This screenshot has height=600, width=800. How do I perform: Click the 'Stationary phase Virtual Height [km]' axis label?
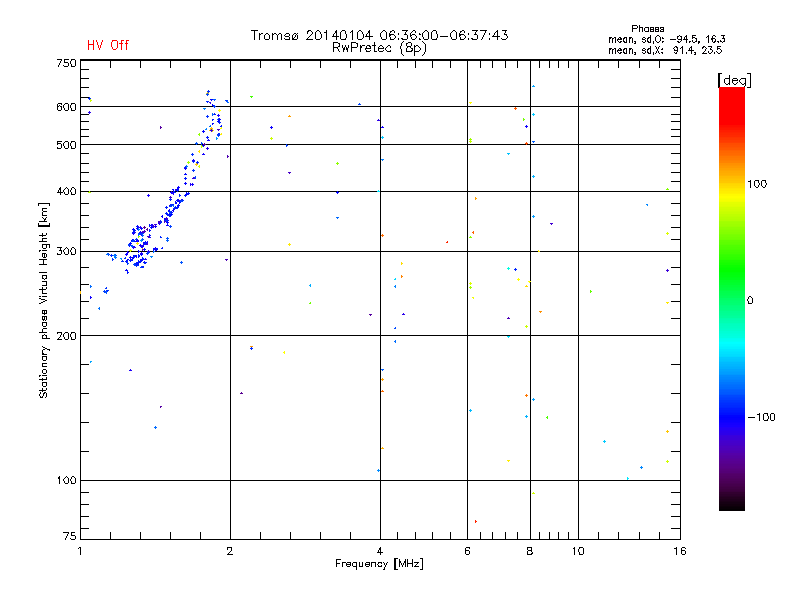(x=44, y=301)
